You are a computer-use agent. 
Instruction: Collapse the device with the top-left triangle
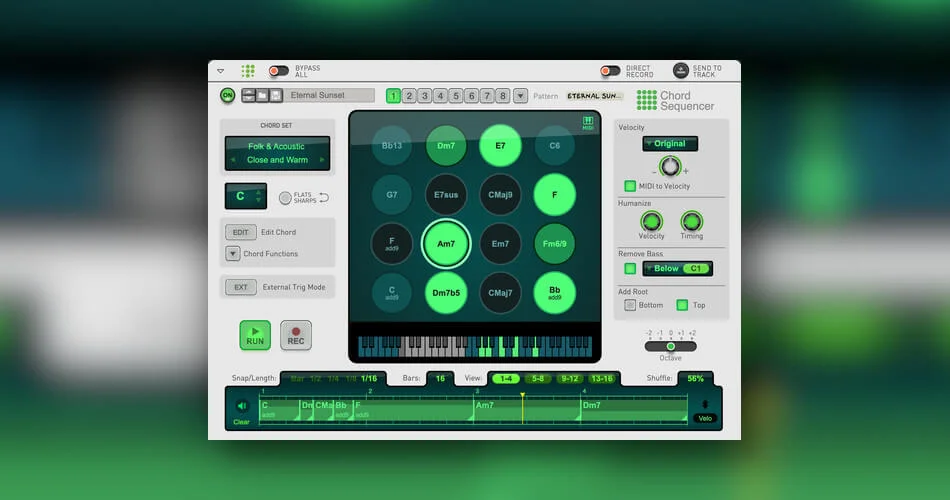(x=221, y=72)
